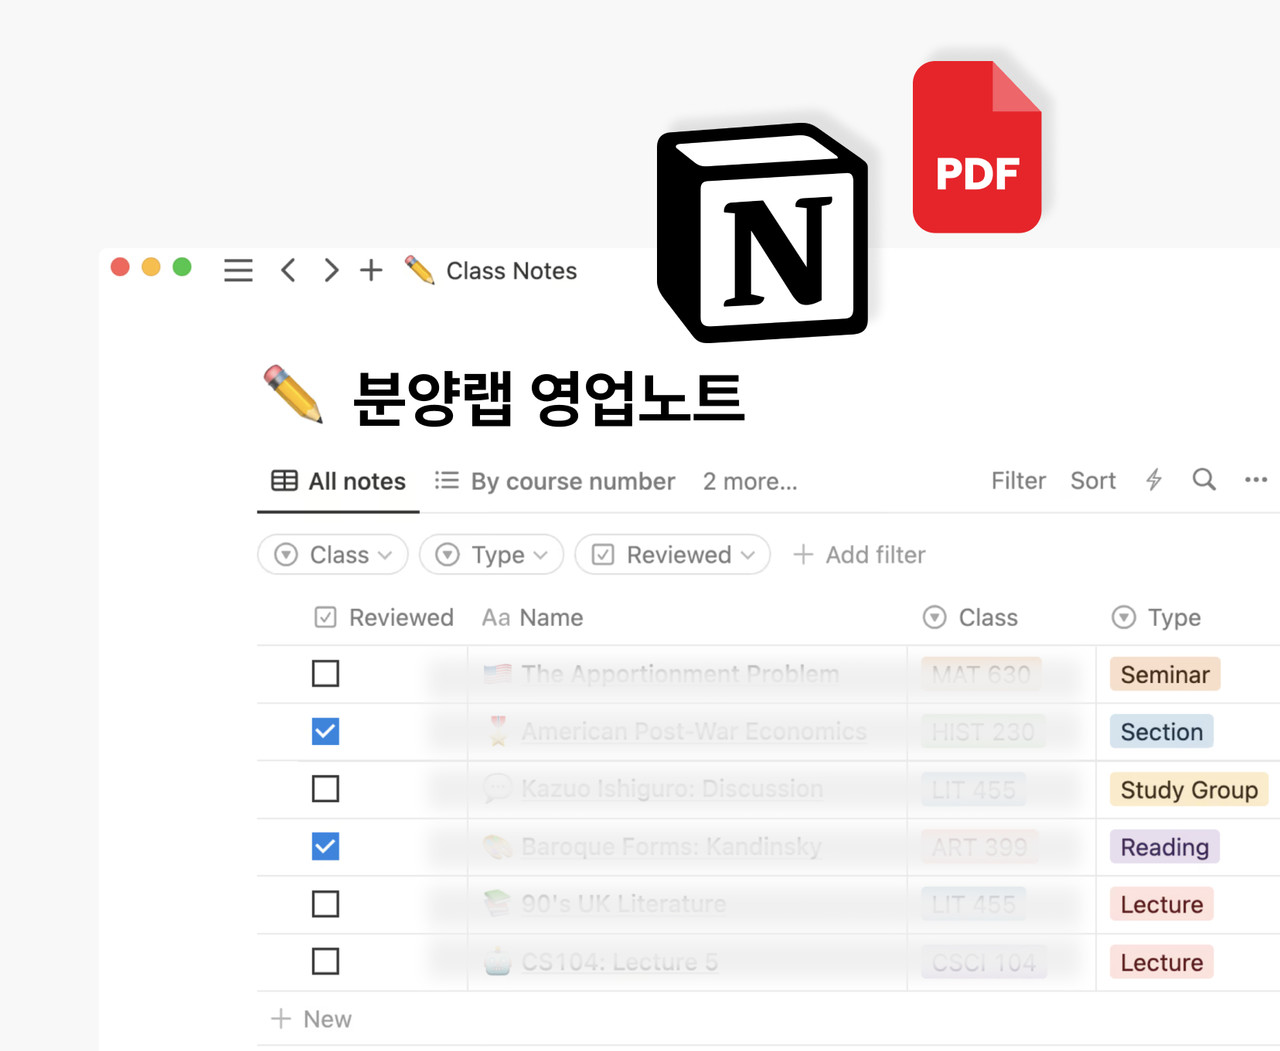Screen dimensions: 1280x1051
Task: Click the Seminar type tag
Action: tap(1165, 675)
